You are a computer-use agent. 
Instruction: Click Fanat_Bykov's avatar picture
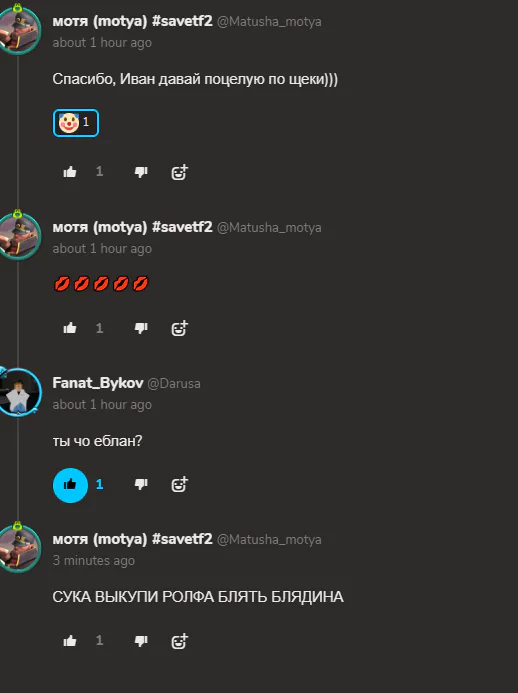[19, 392]
